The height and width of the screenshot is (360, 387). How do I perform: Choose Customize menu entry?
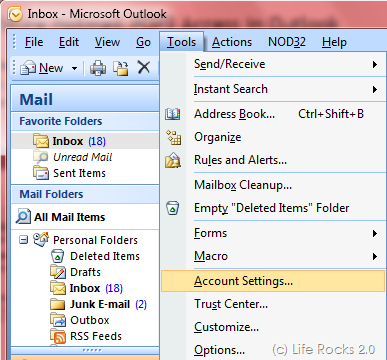(x=273, y=327)
